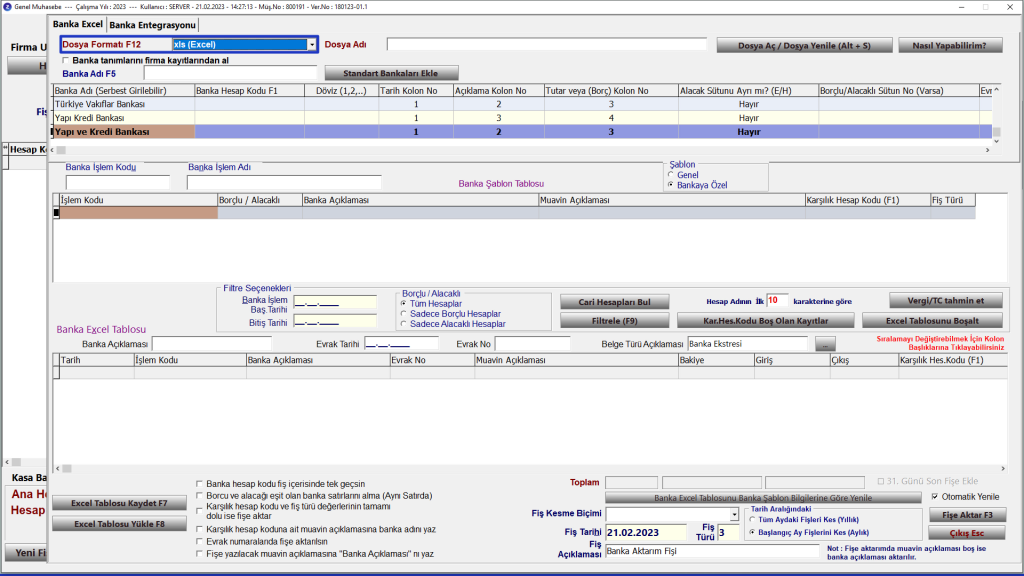The width and height of the screenshot is (1024, 576).
Task: Click the Fiş Tarihi date field
Action: (x=646, y=533)
